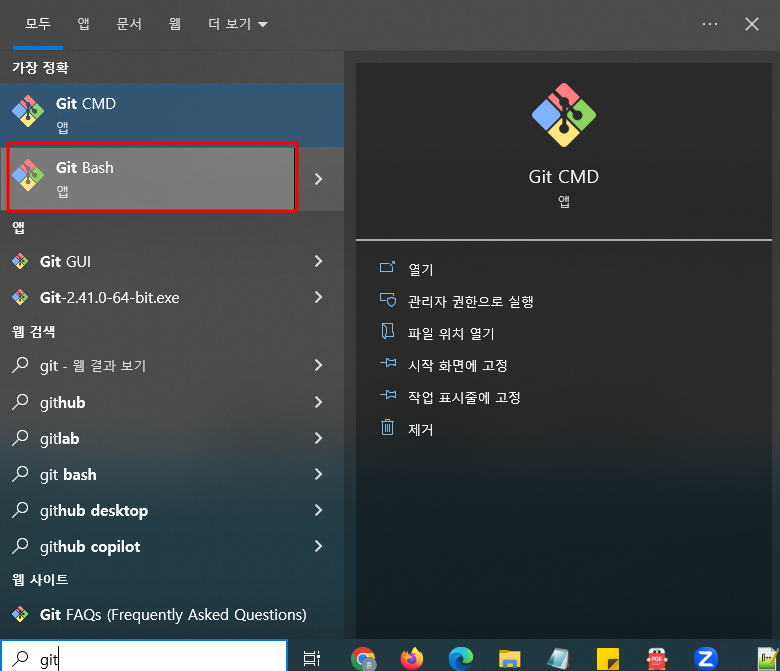Launch Chrome from the taskbar

[x=363, y=658]
